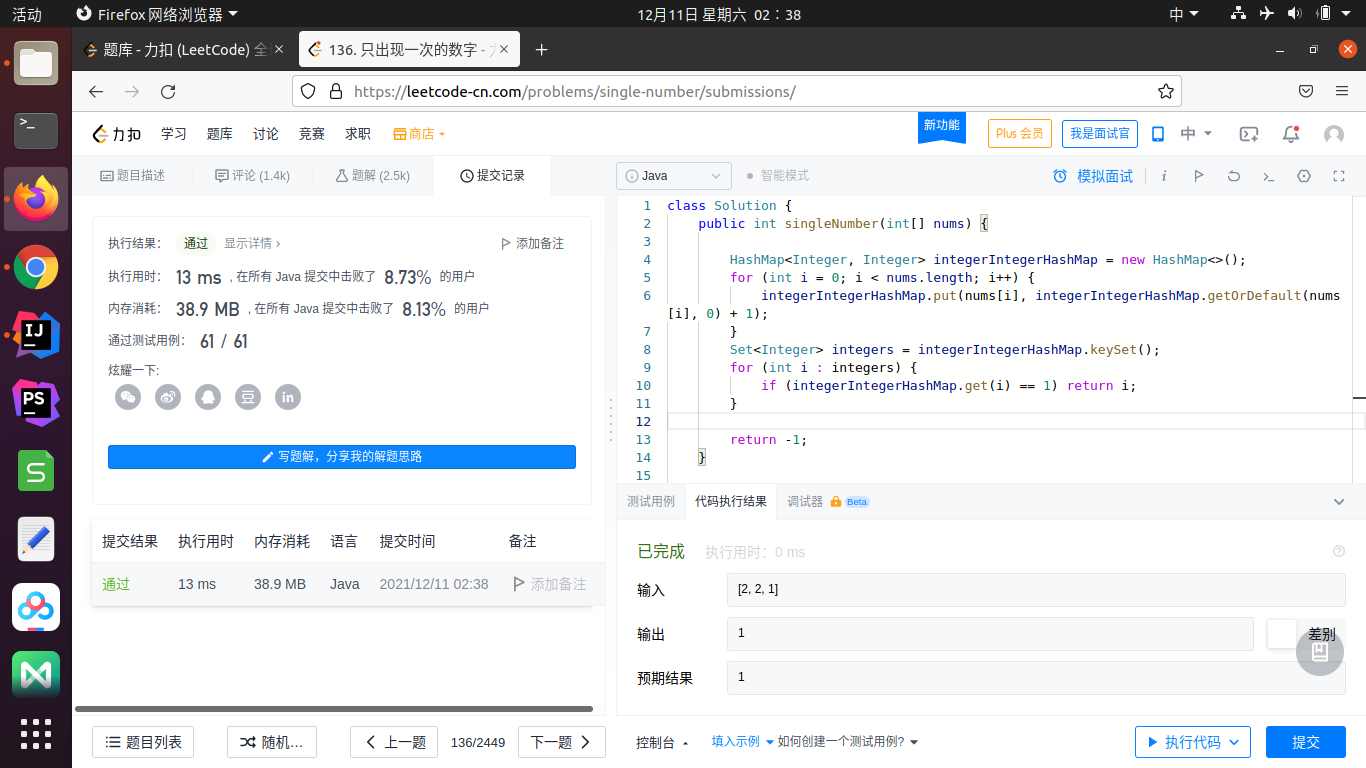Reset code to default template
The width and height of the screenshot is (1366, 768).
coord(1234,176)
